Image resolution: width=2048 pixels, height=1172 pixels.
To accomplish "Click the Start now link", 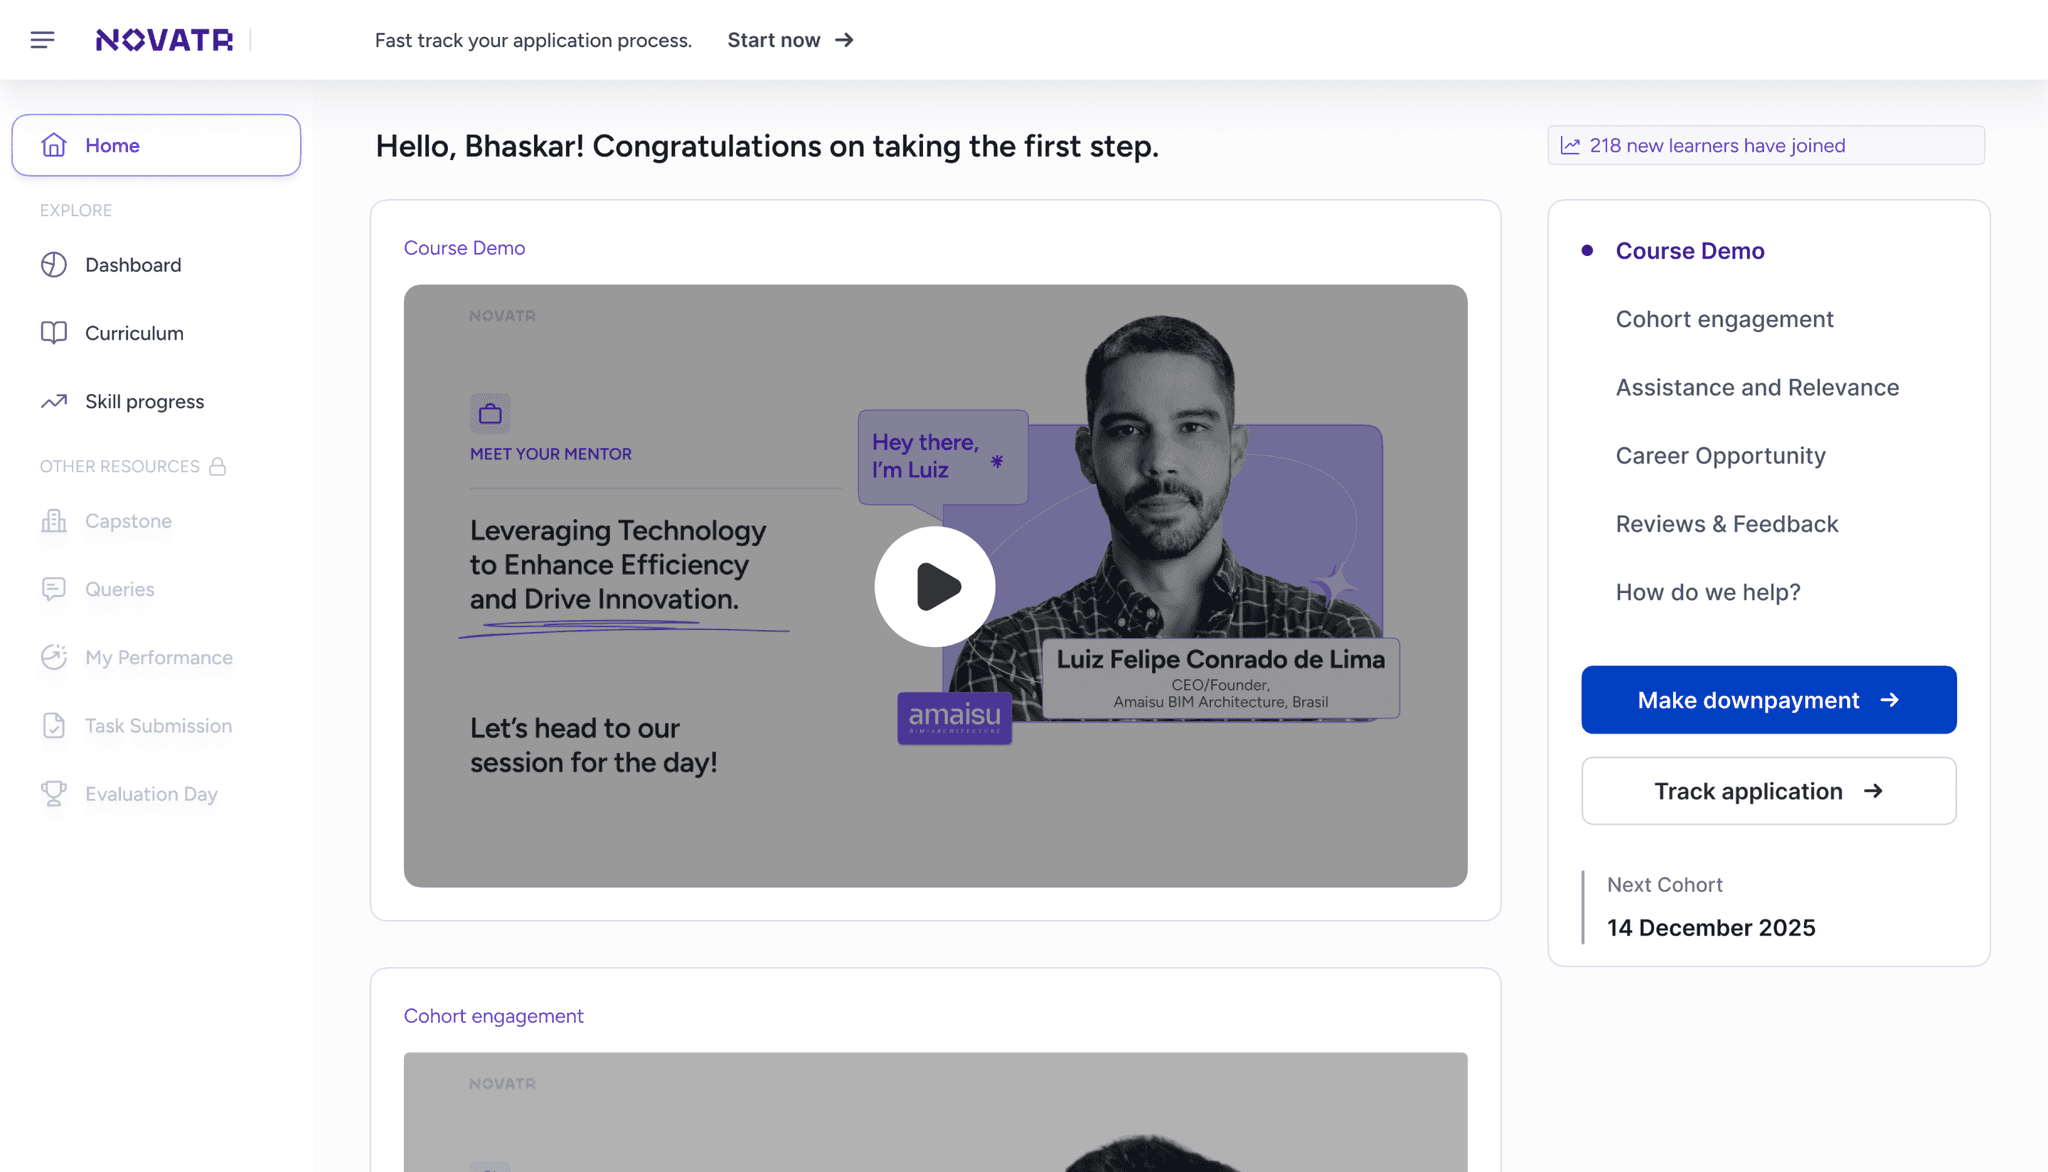I will (x=790, y=40).
